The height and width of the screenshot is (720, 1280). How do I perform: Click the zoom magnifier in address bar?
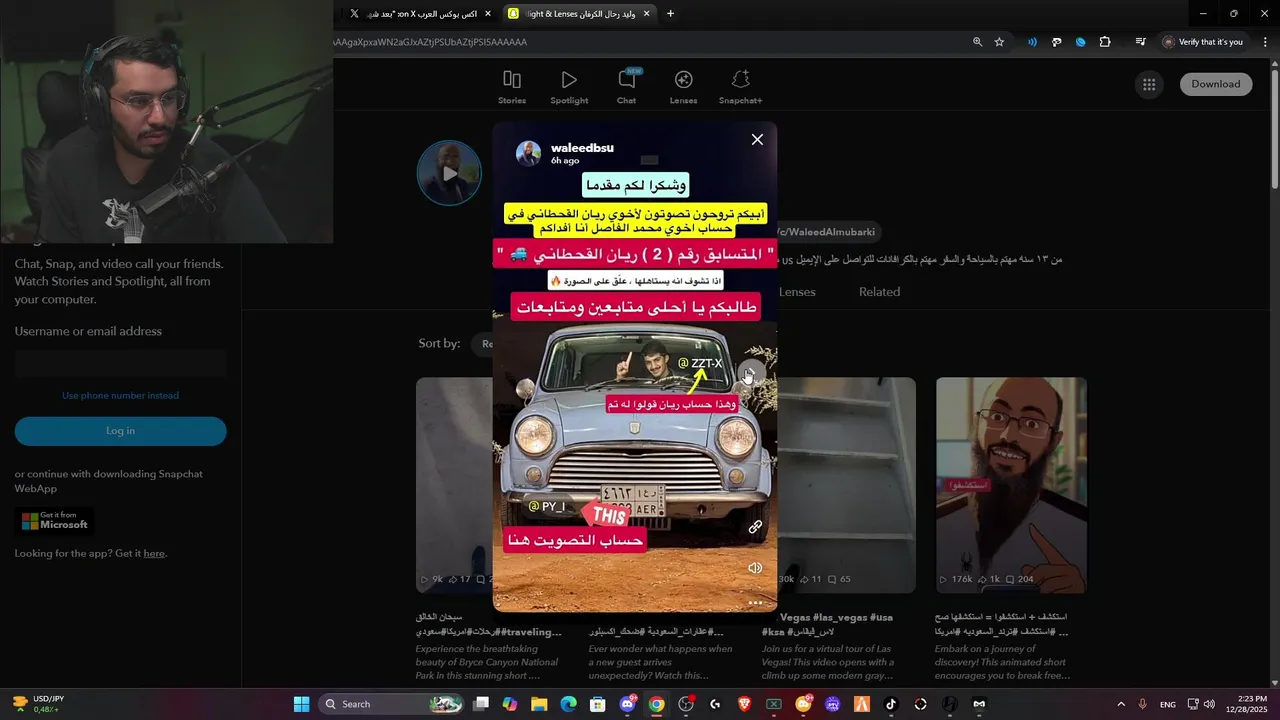coord(977,42)
